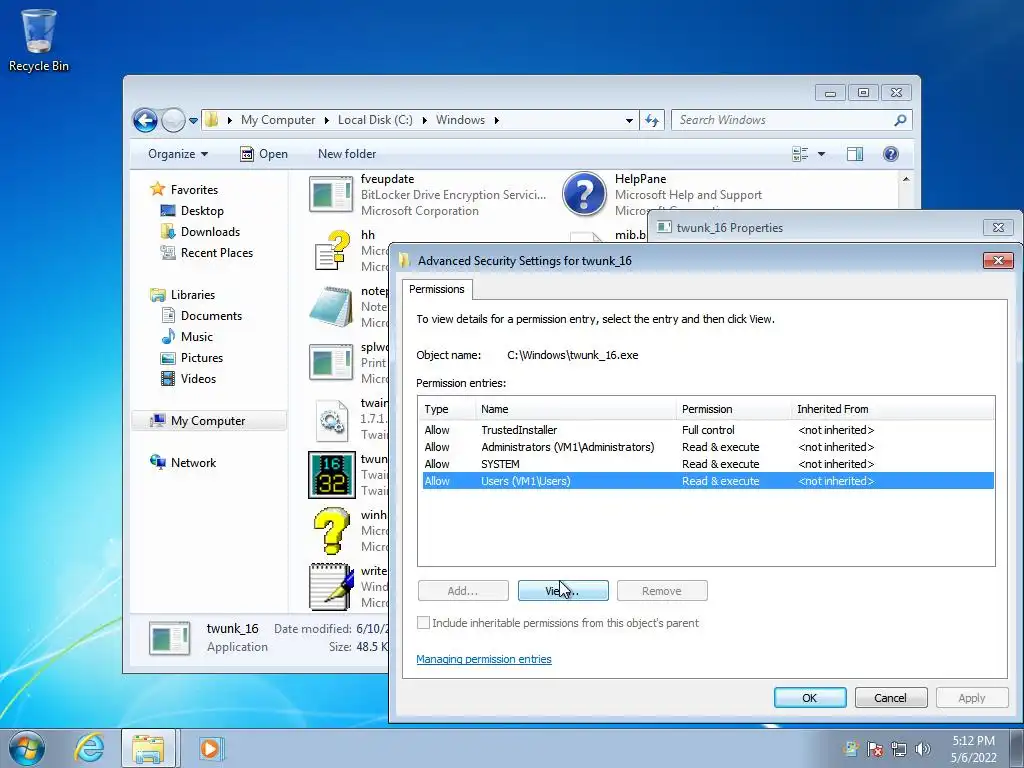Toggle Include inheritable permissions checkbox
This screenshot has width=1024, height=768.
click(x=424, y=623)
